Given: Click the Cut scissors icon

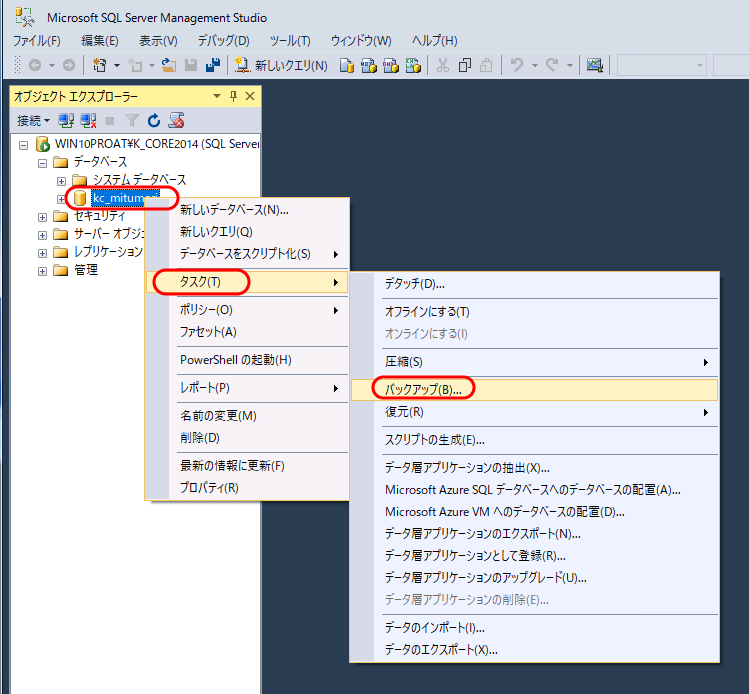Looking at the screenshot, I should click(443, 65).
